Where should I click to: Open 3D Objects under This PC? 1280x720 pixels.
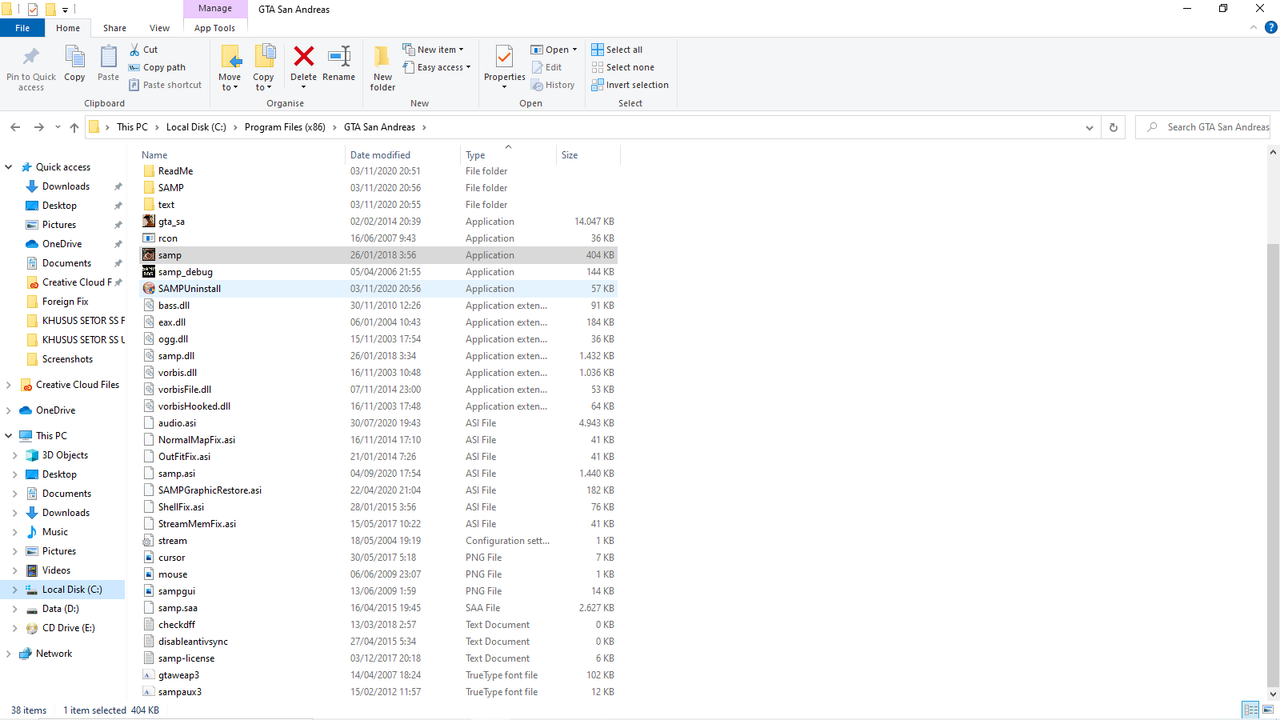click(65, 455)
